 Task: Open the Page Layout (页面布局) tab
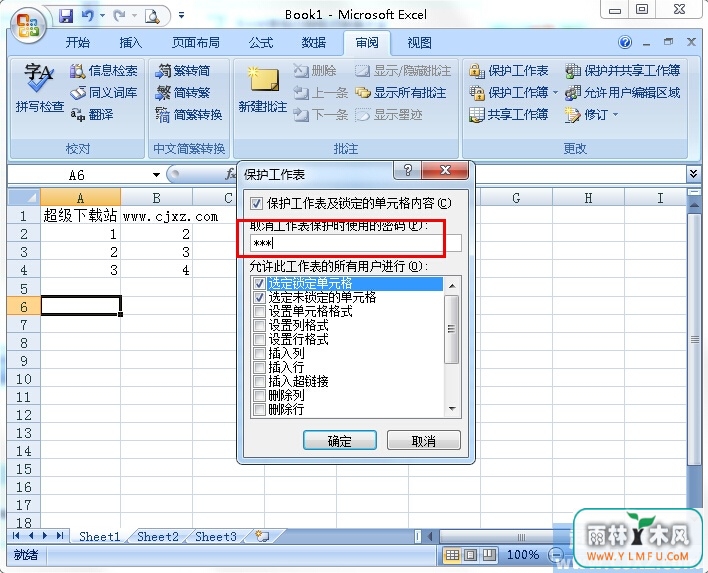(196, 42)
